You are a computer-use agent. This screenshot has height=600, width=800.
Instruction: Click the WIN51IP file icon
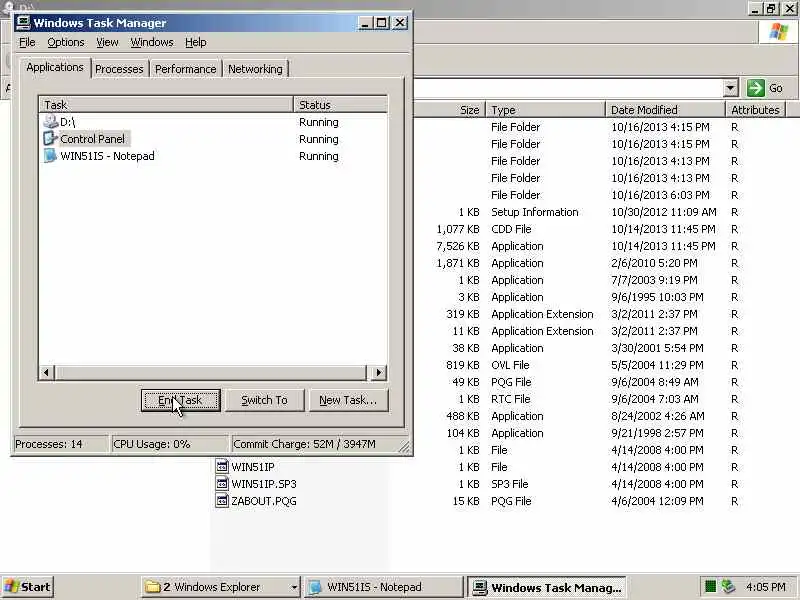point(222,466)
